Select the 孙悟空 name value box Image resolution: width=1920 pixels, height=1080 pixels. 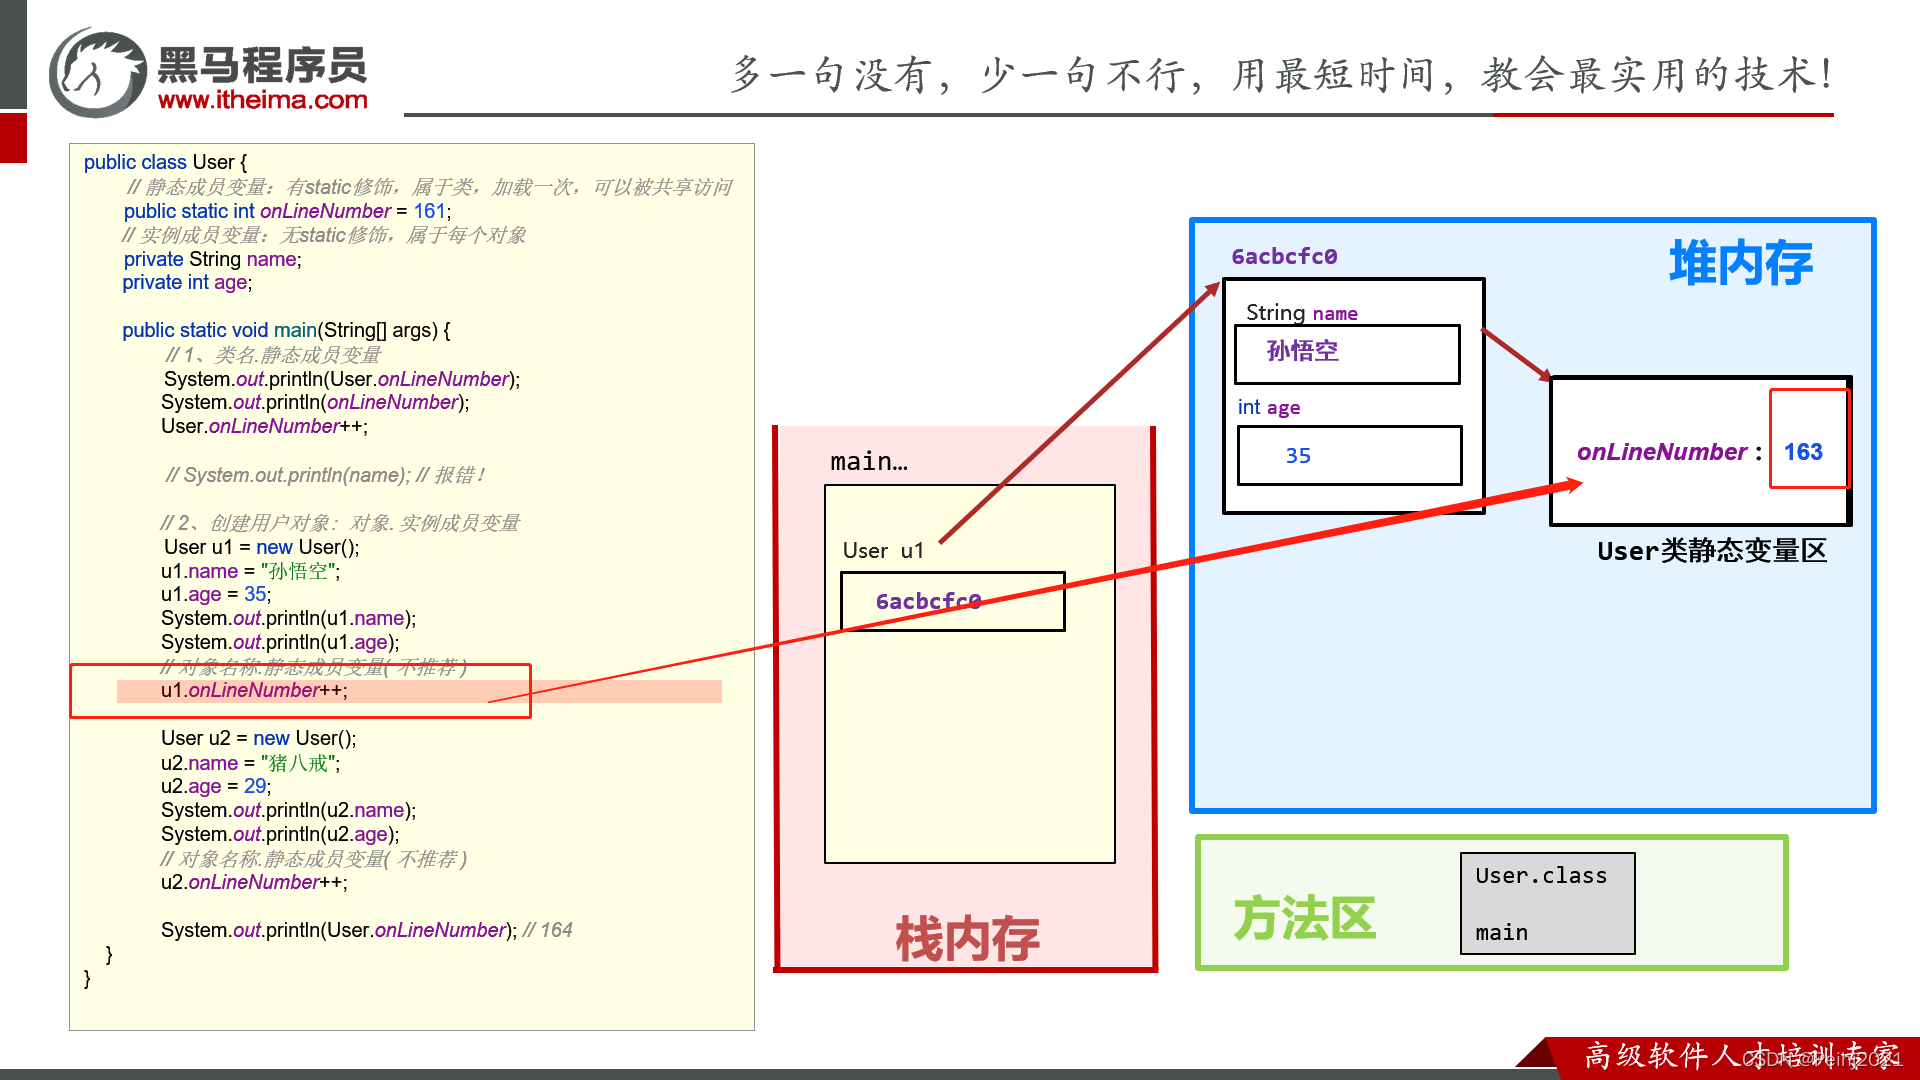1346,353
